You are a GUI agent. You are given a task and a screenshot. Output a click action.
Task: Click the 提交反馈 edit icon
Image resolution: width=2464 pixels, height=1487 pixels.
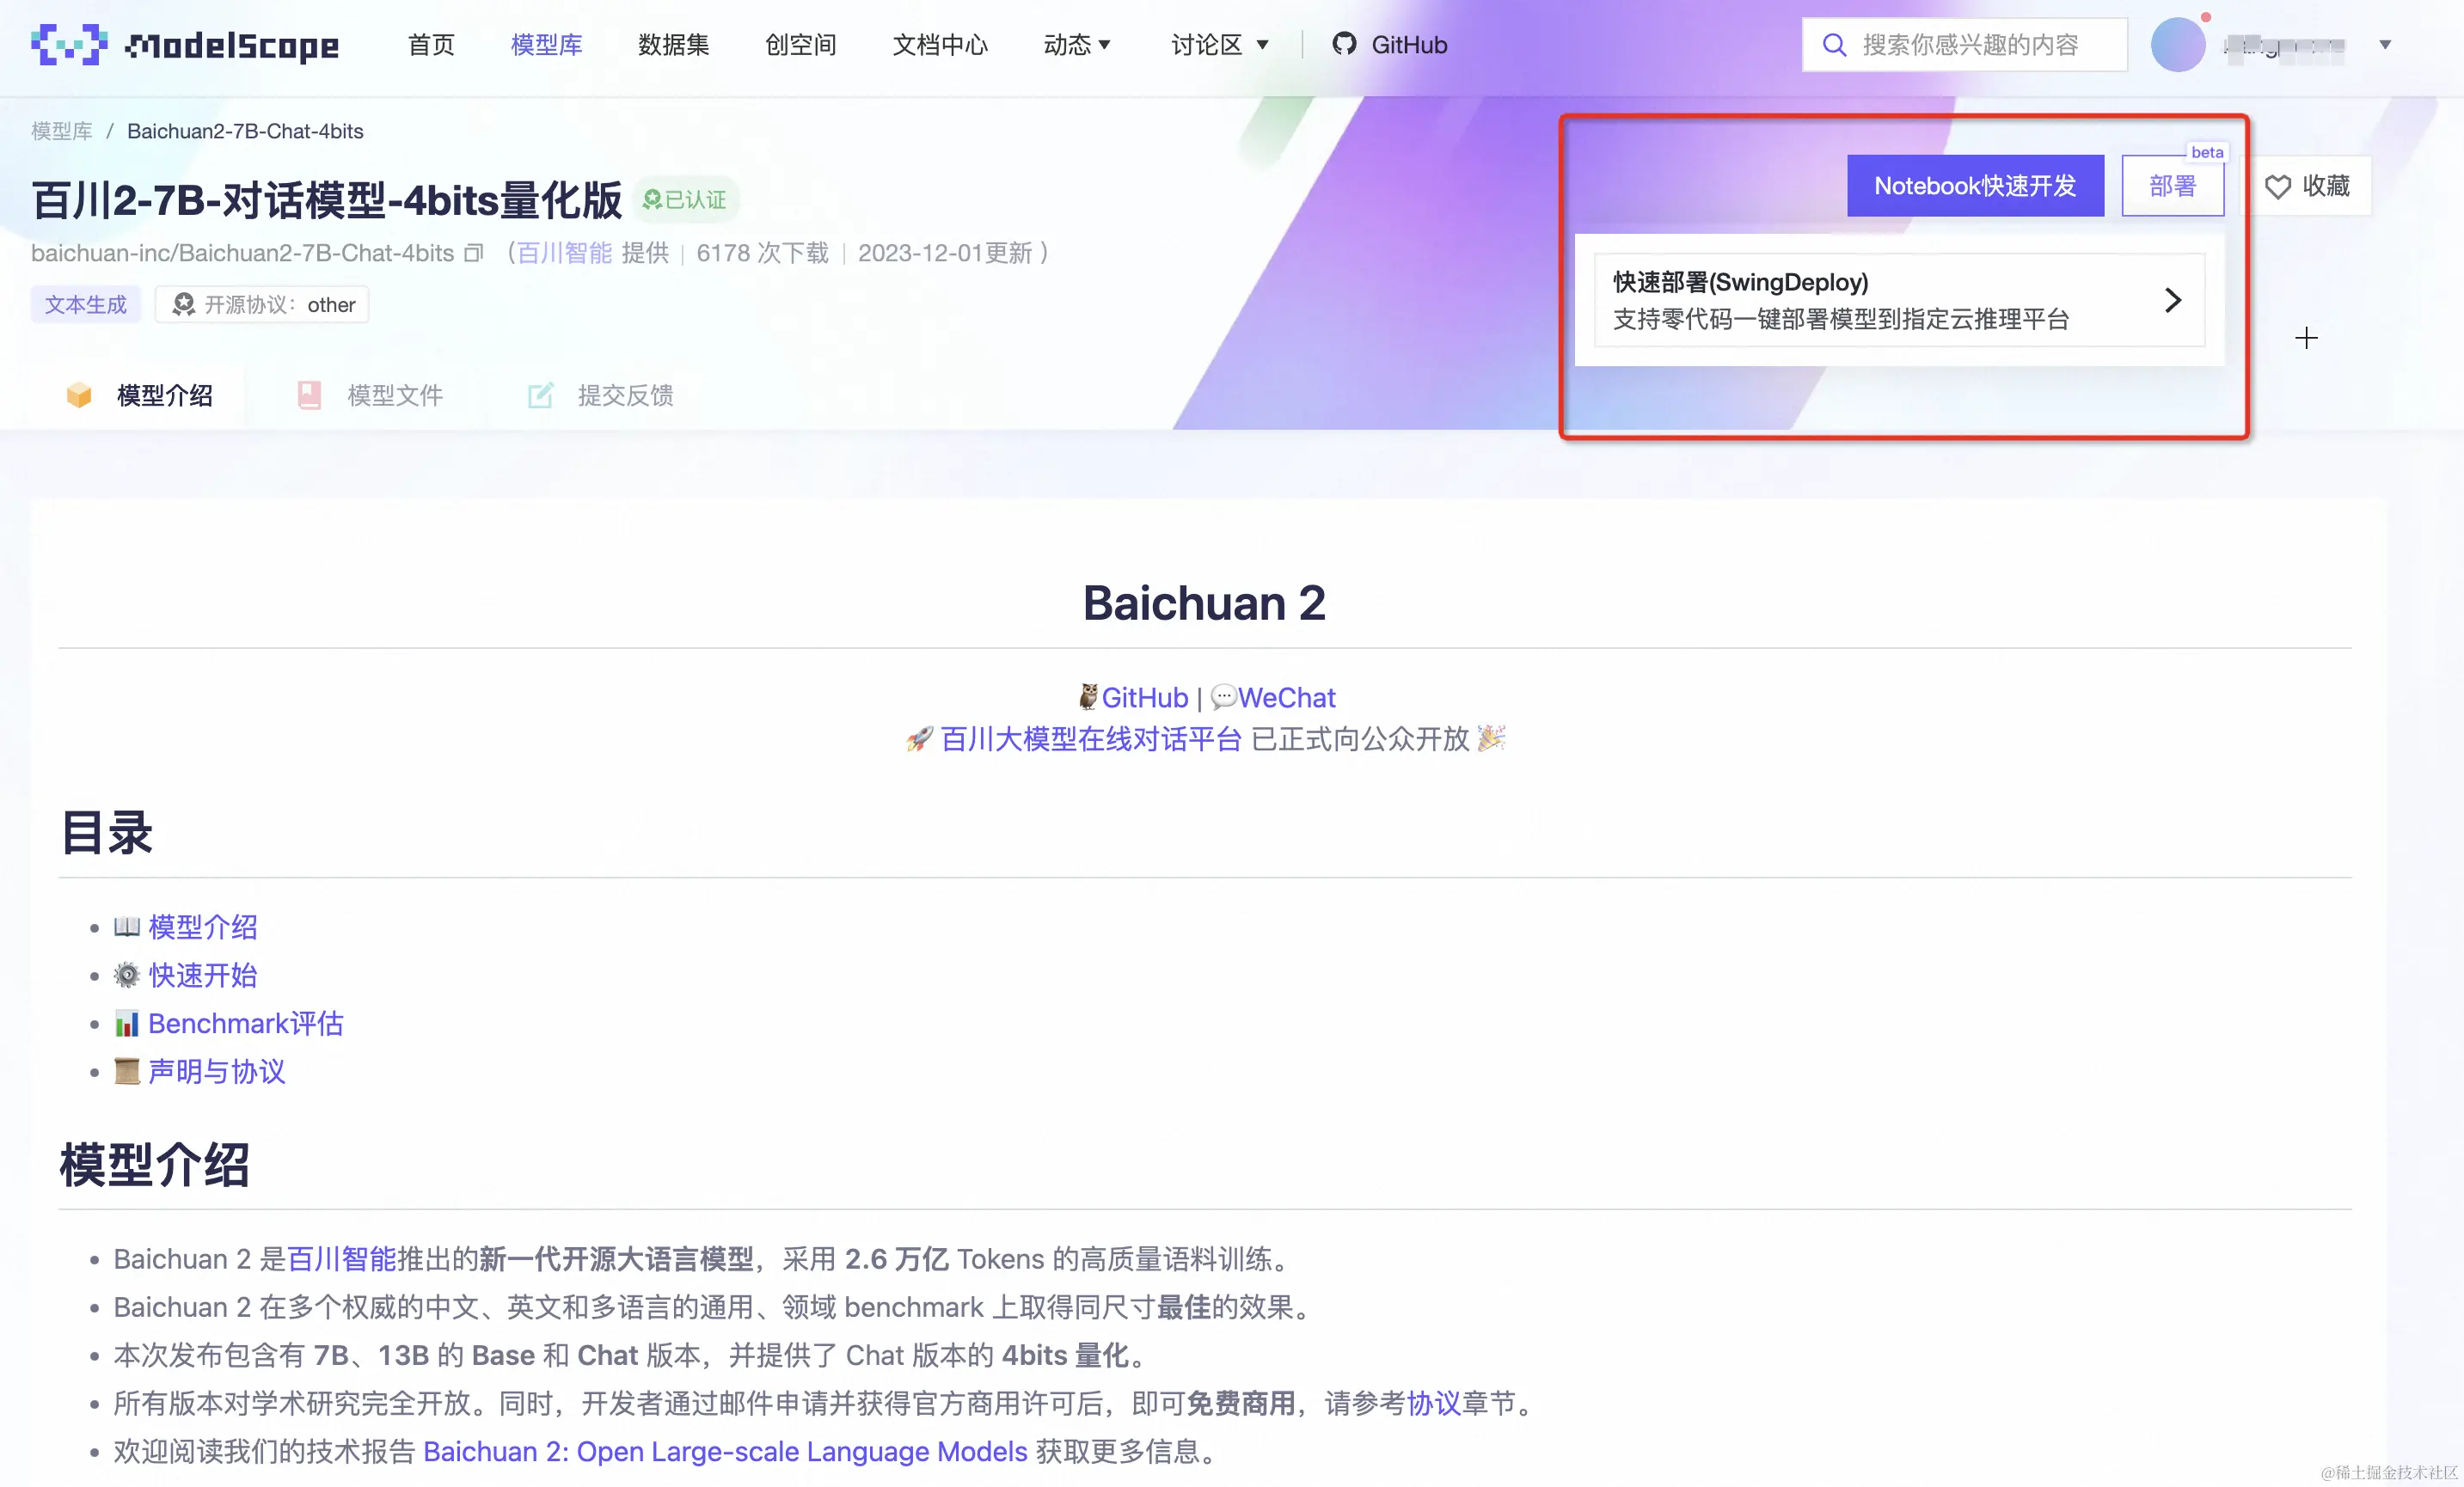pyautogui.click(x=540, y=395)
